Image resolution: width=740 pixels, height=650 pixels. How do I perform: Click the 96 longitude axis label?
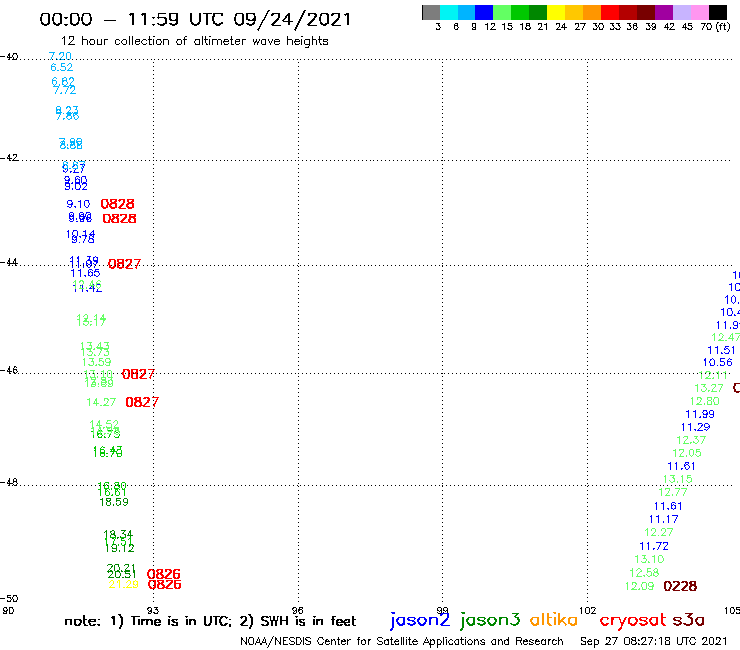click(x=297, y=611)
